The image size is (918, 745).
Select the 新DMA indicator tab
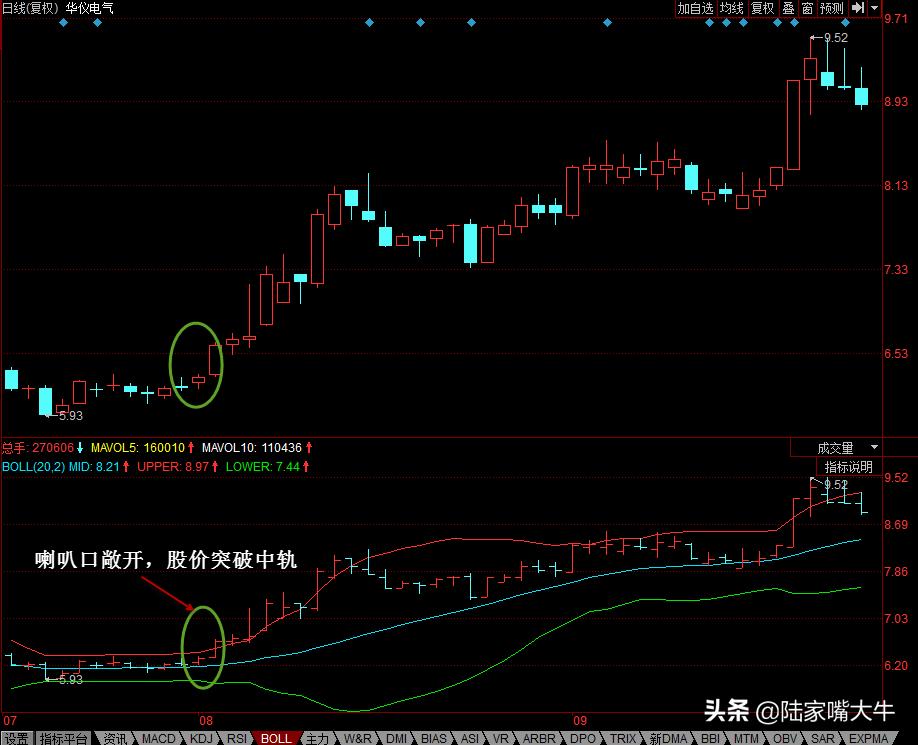click(669, 738)
